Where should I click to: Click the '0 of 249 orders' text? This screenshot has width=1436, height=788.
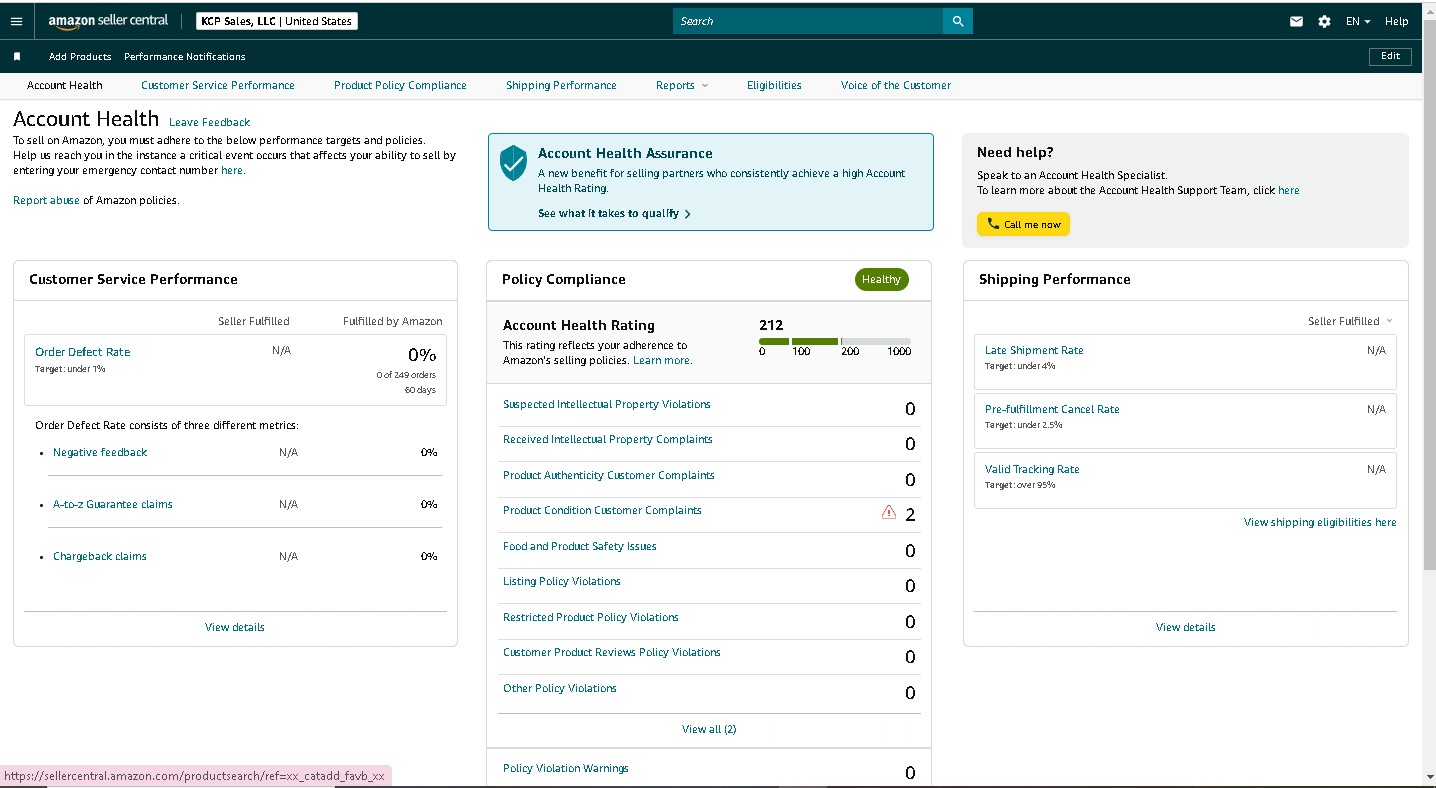(x=406, y=375)
